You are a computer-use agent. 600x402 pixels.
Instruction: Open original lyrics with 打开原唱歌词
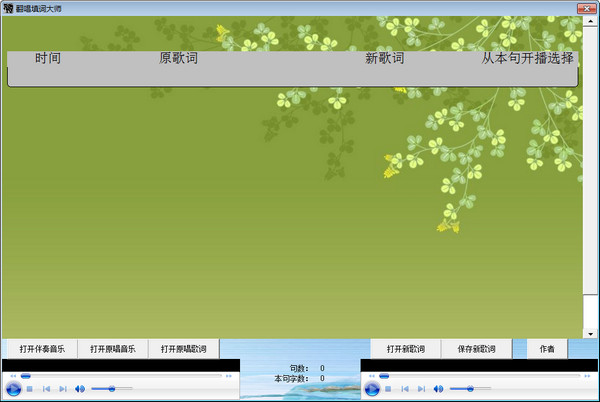(184, 349)
